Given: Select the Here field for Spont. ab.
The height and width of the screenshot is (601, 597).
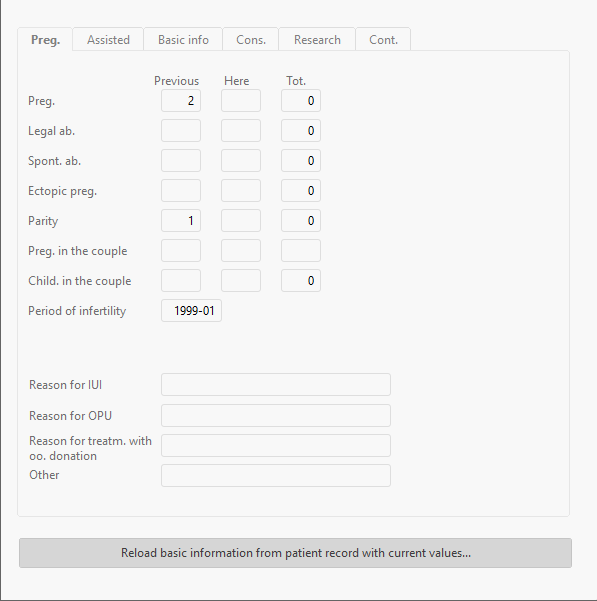Looking at the screenshot, I should [241, 161].
